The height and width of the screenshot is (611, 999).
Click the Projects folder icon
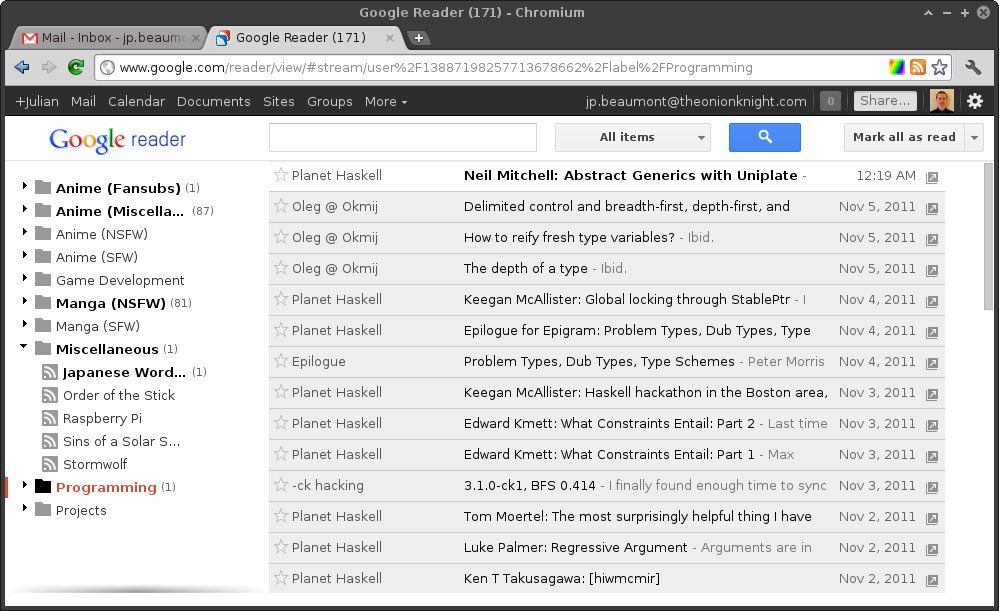[43, 510]
